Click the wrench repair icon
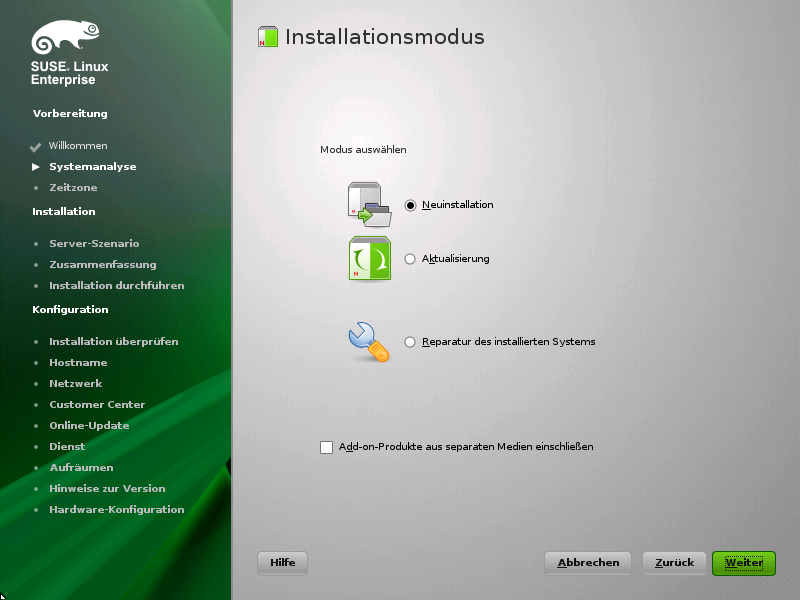 tap(369, 342)
